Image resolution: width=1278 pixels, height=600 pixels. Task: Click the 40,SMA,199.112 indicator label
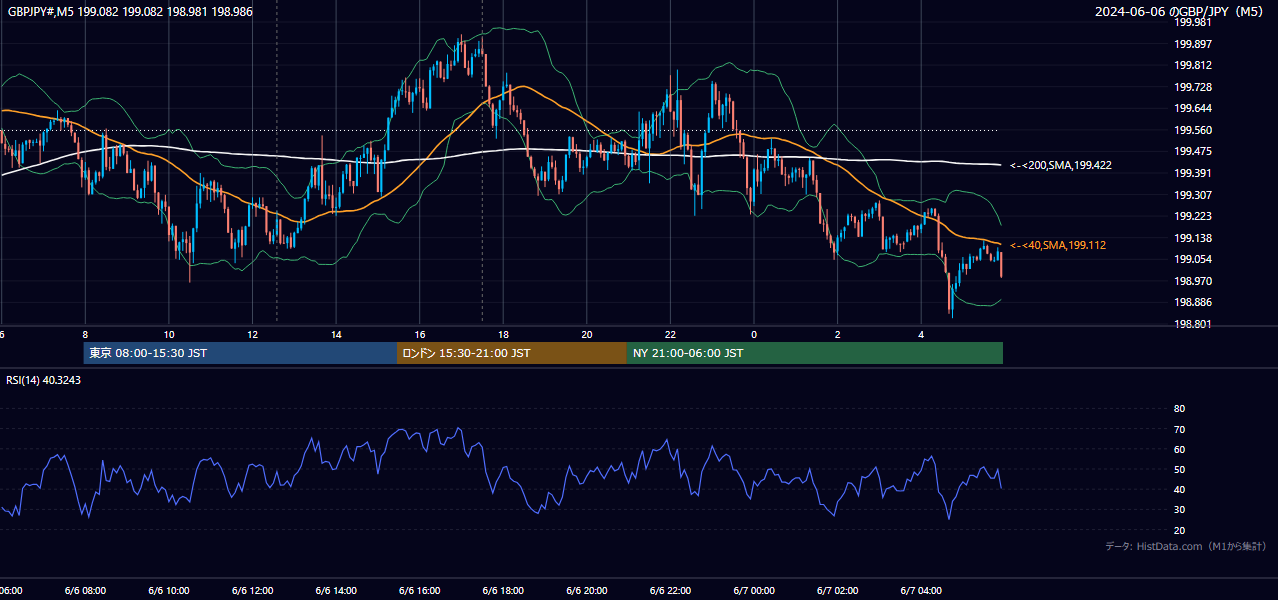click(x=1057, y=245)
